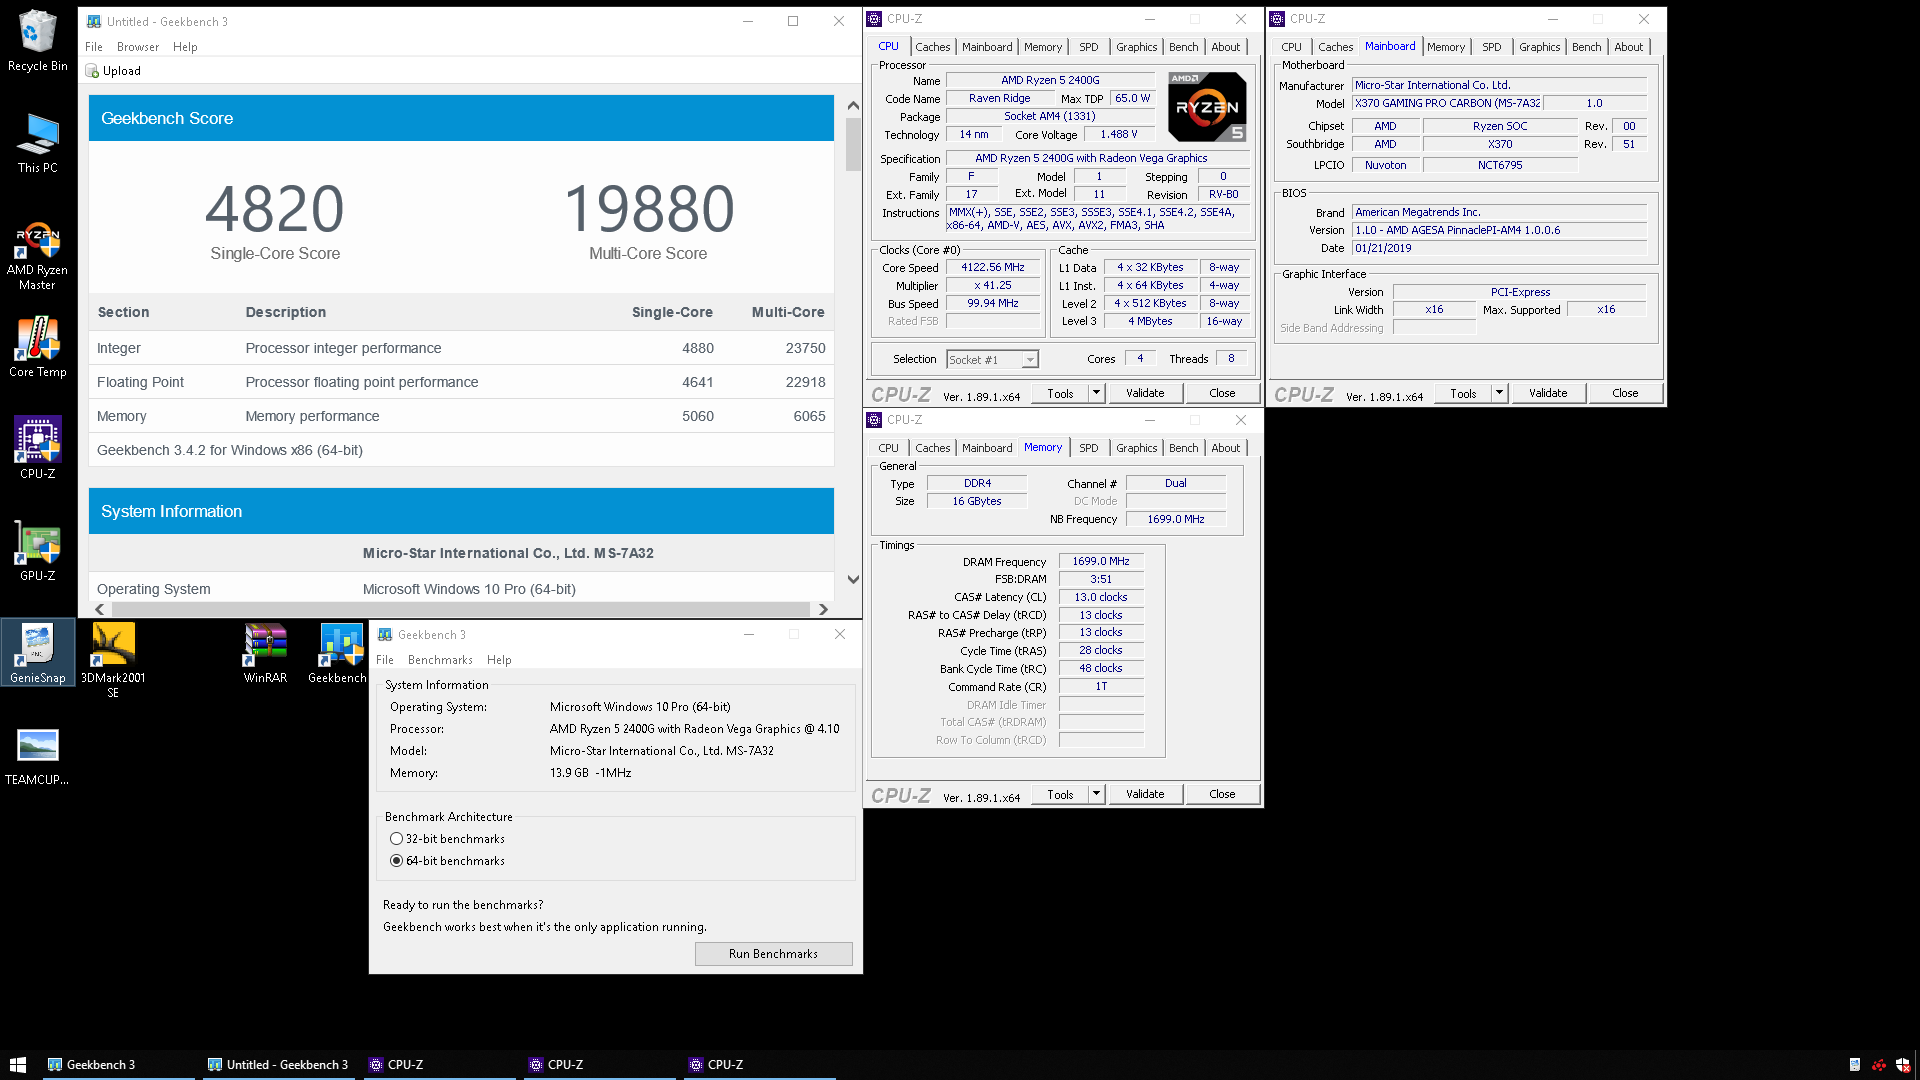
Task: Launch Core Temp desktop shortcut
Action: point(38,347)
